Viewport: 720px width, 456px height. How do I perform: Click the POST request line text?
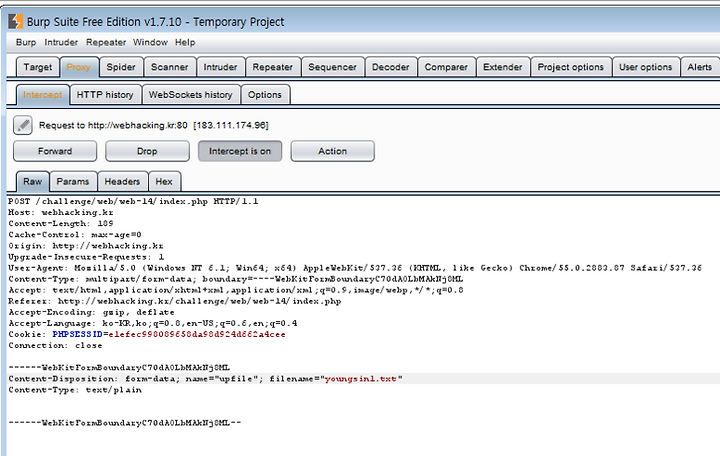pos(133,201)
